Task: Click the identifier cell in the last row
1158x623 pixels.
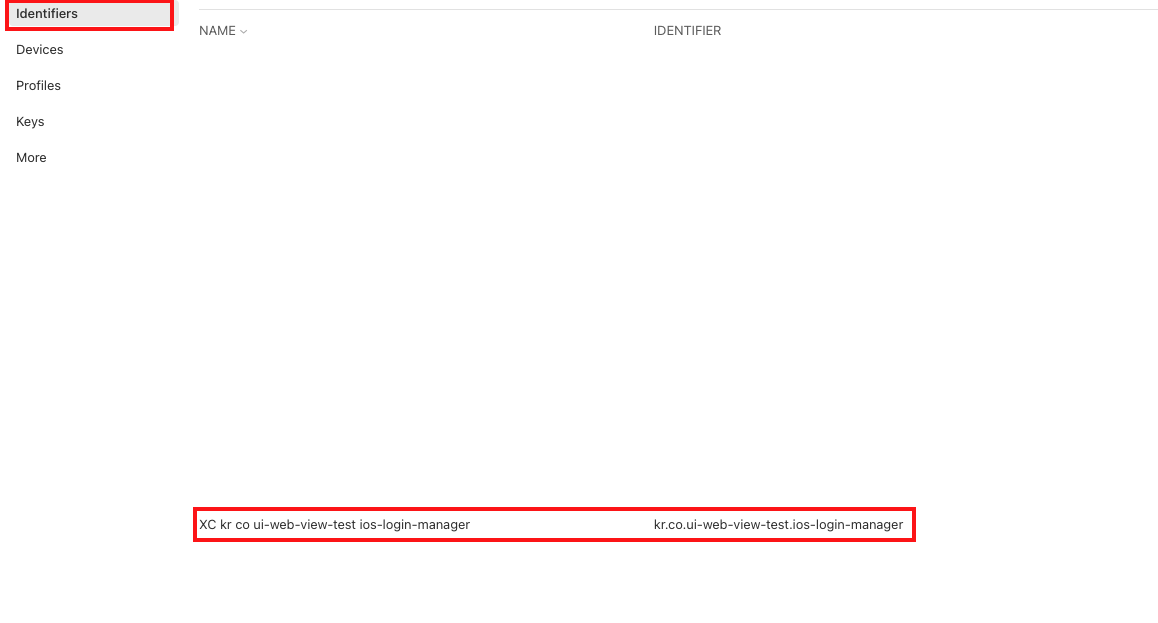Action: (x=778, y=524)
